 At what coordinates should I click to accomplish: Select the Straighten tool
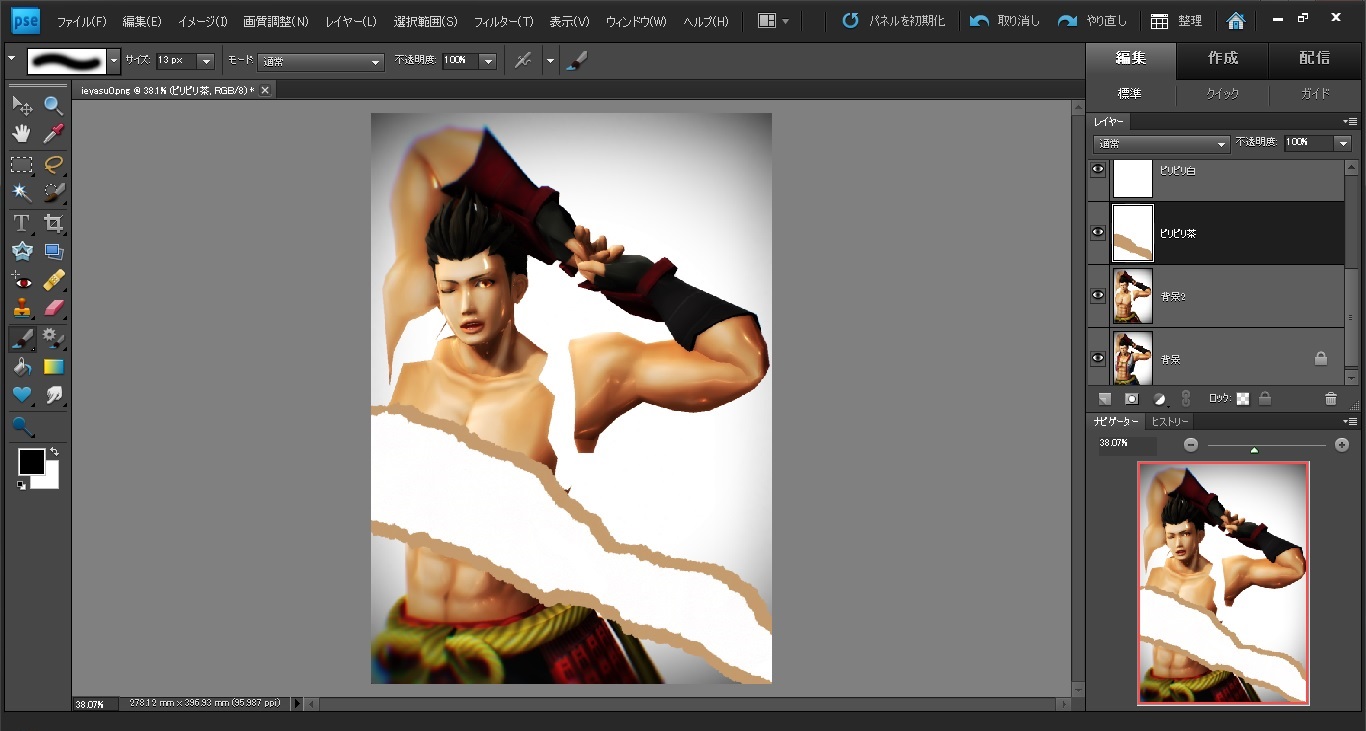(x=53, y=252)
